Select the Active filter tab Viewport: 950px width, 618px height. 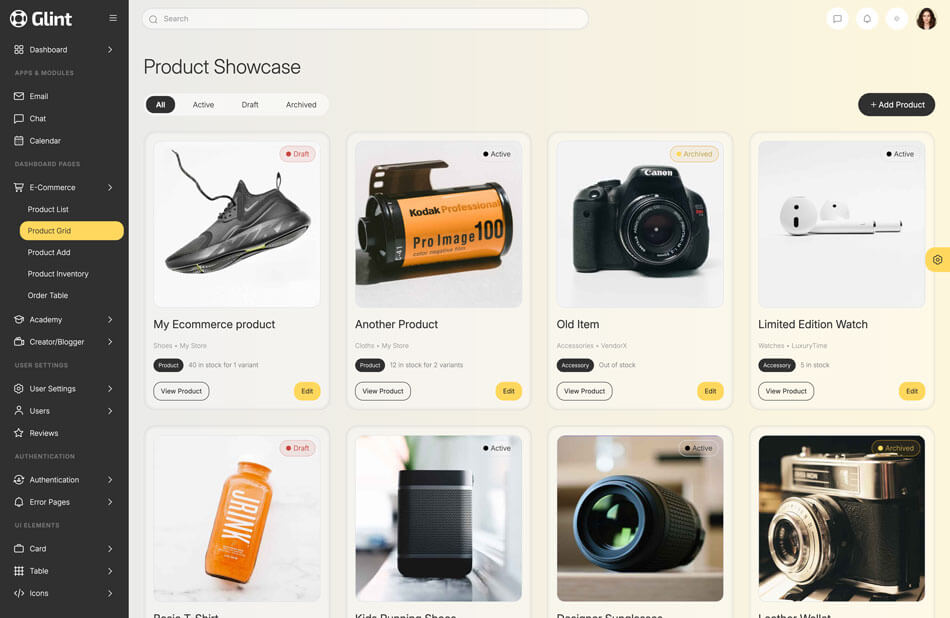pyautogui.click(x=204, y=105)
